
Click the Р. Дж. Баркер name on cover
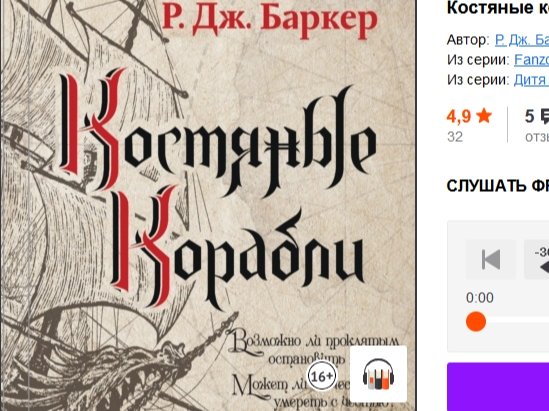pos(270,19)
